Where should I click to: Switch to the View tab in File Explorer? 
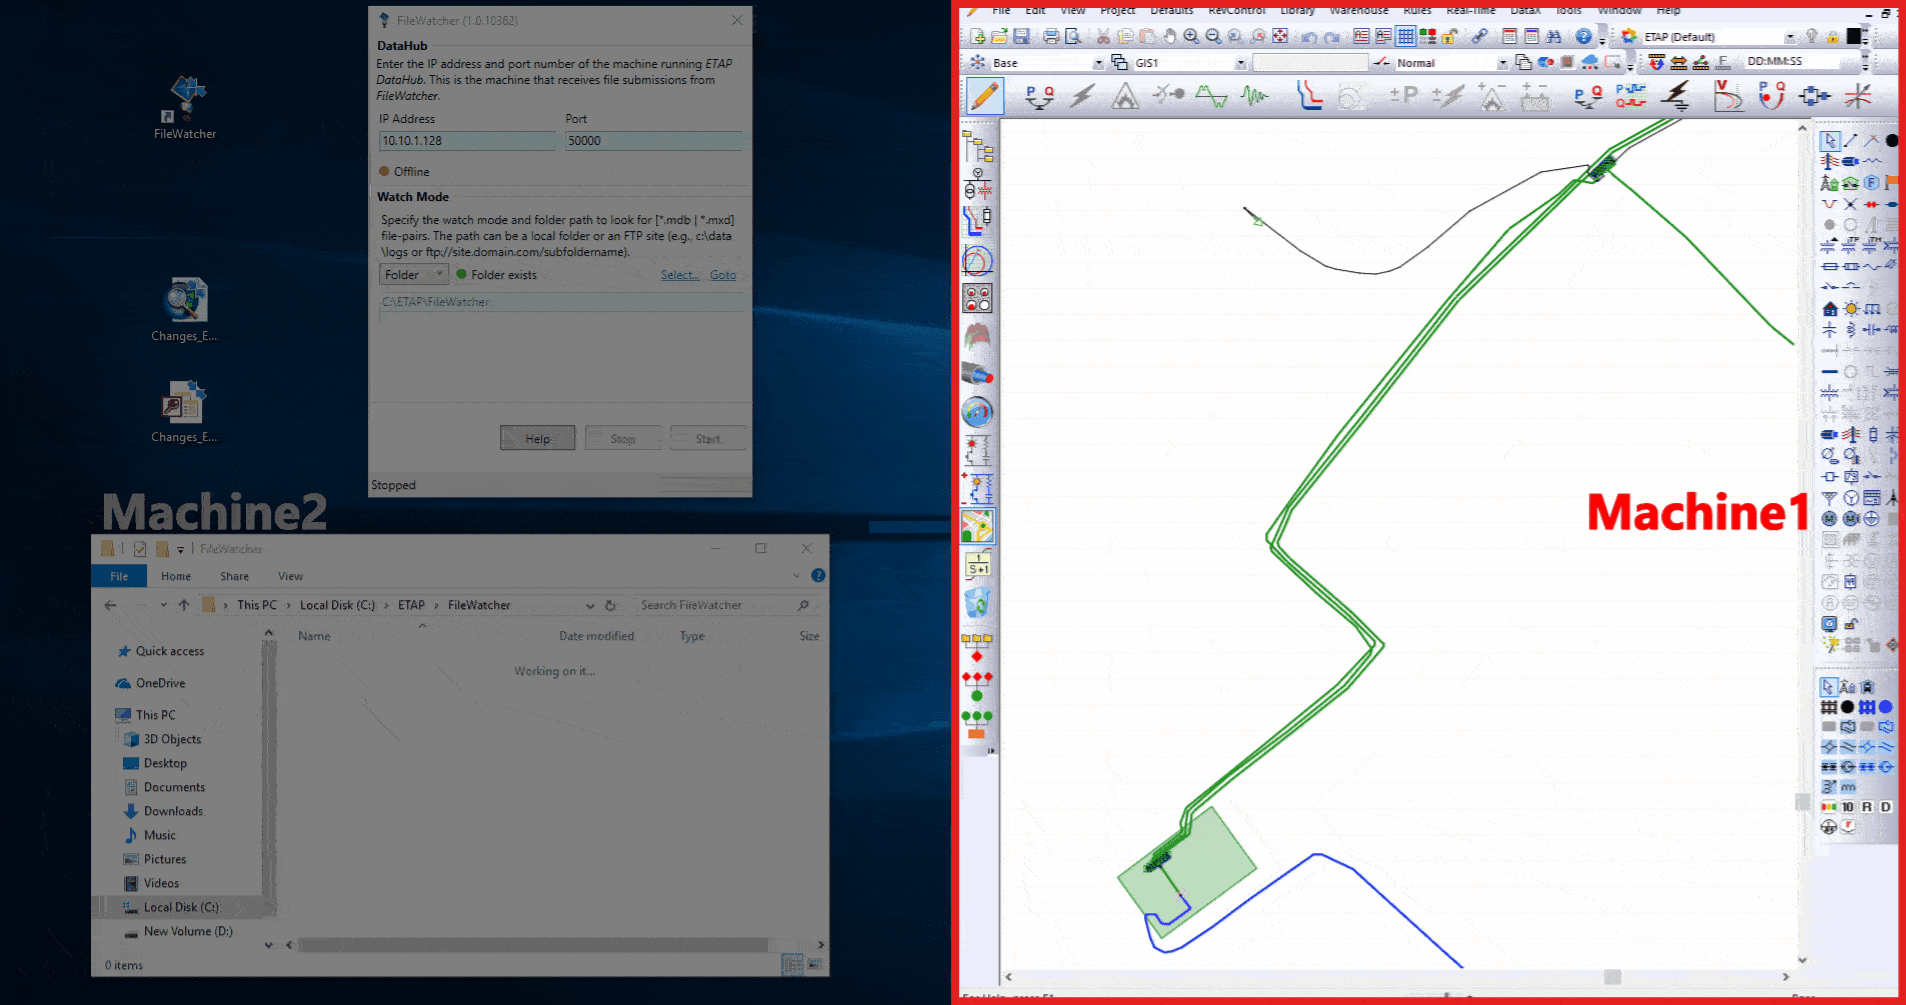tap(290, 576)
